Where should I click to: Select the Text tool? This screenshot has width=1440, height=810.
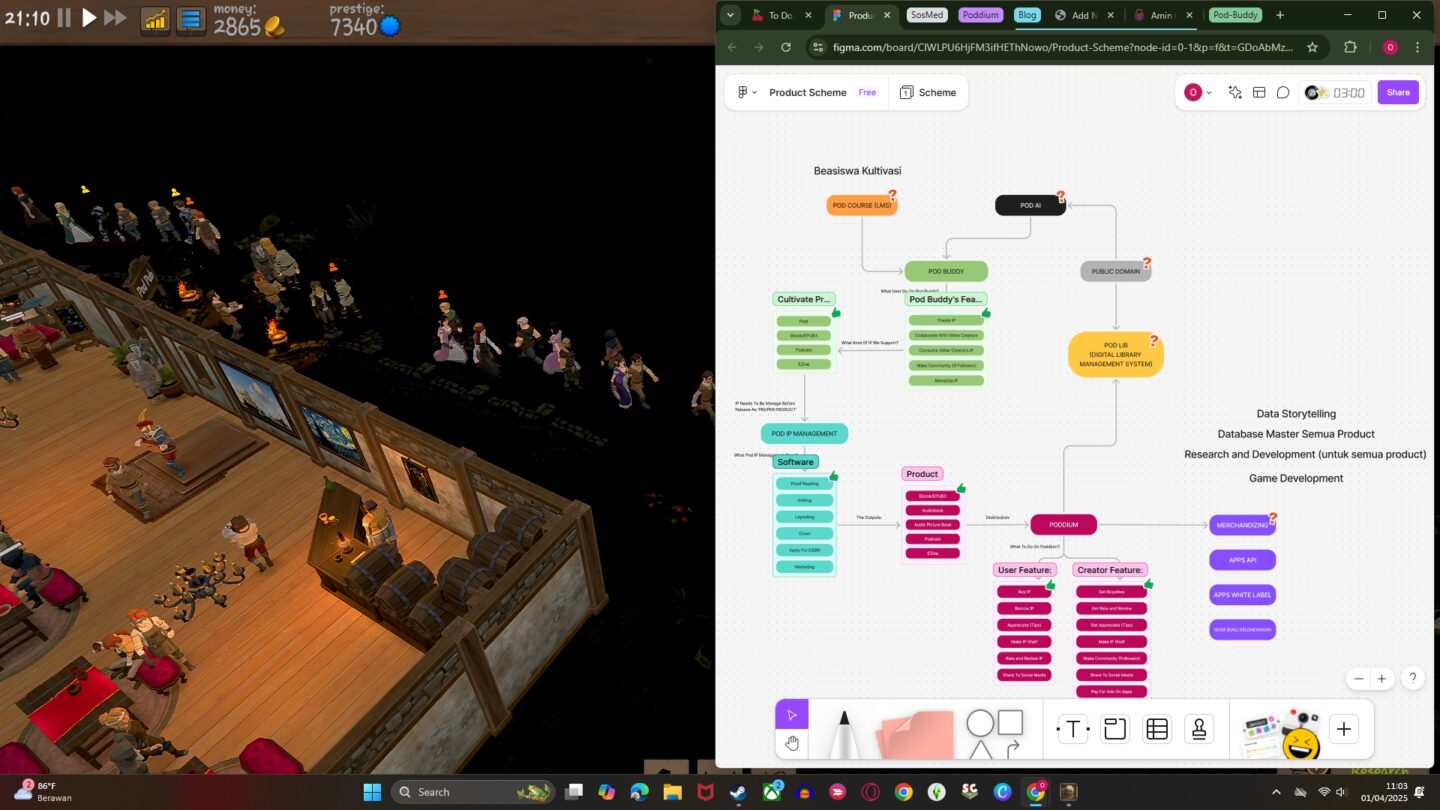[1073, 729]
